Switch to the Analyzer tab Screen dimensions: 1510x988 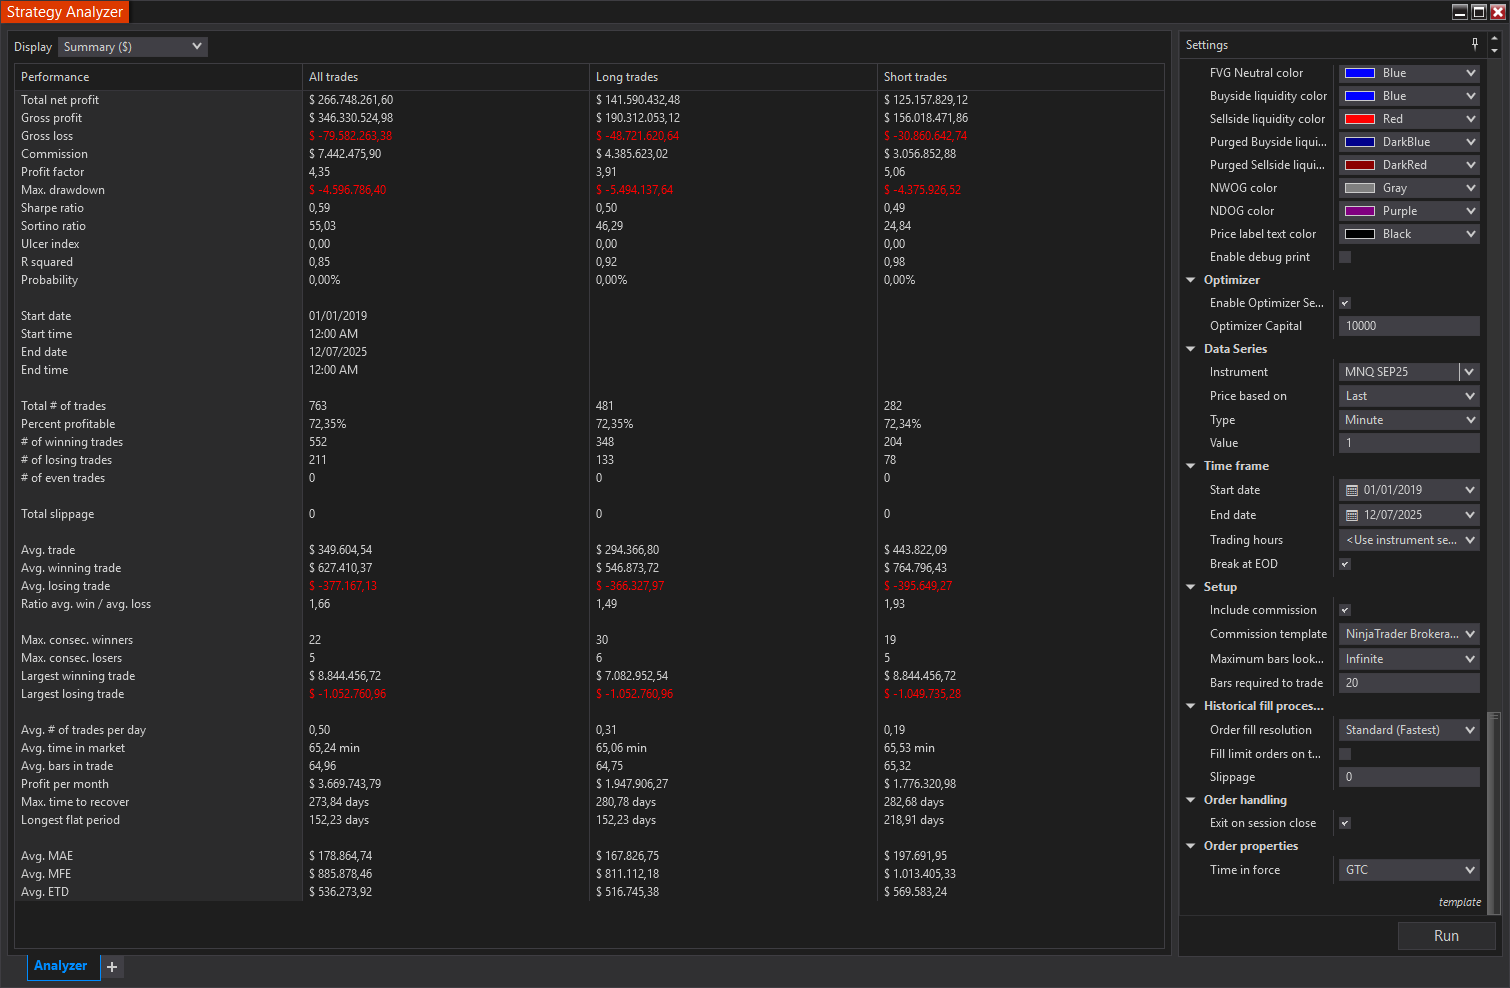[62, 965]
